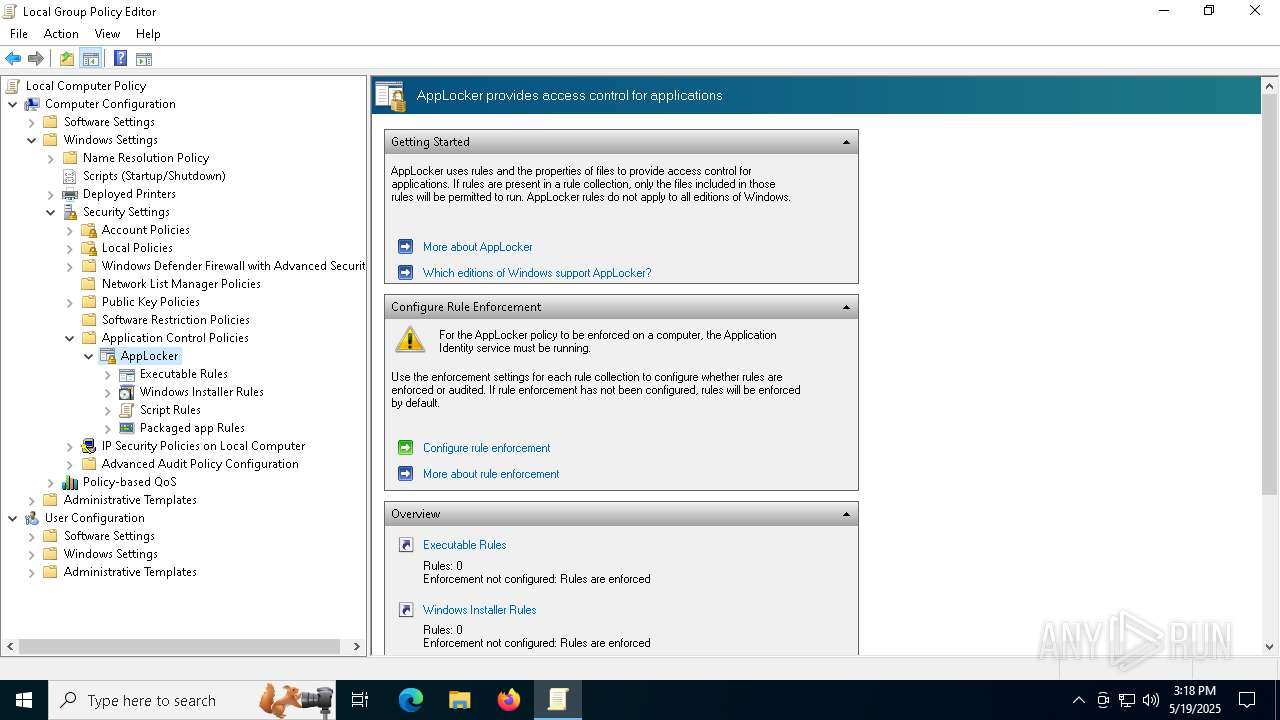The width and height of the screenshot is (1280, 720).
Task: Toggle Show/Hide Action Pane icon
Action: 144,59
